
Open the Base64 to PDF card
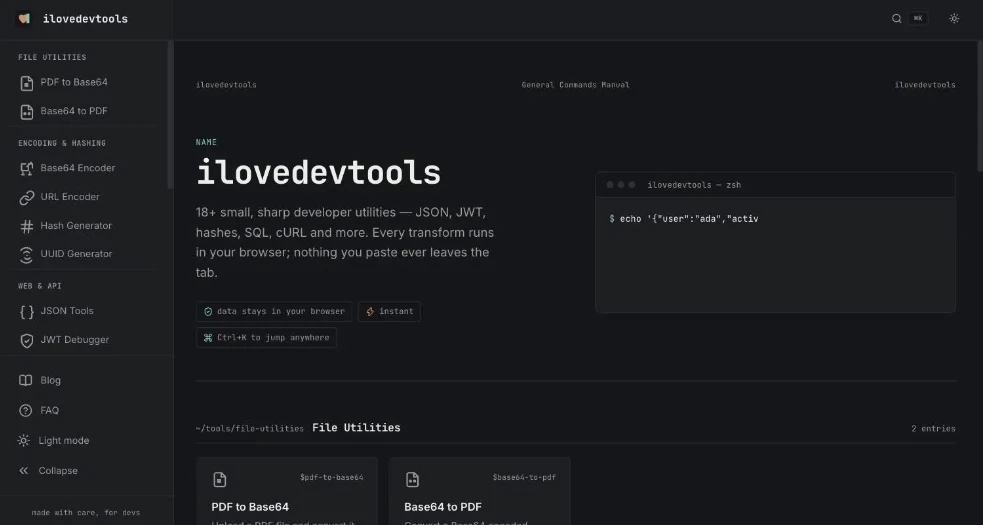479,491
